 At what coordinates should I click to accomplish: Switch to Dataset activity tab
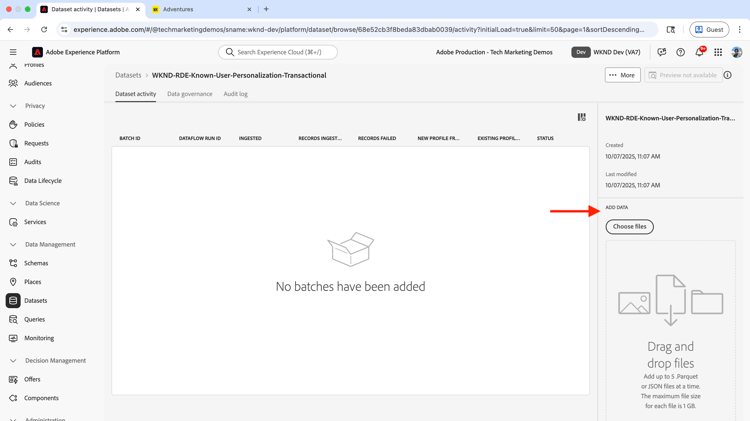click(135, 94)
